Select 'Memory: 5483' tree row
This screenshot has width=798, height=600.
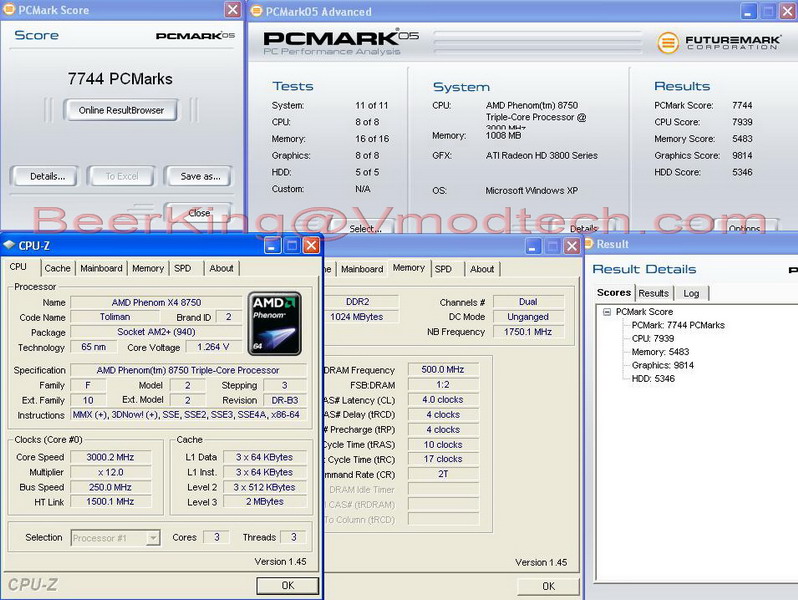tap(660, 352)
